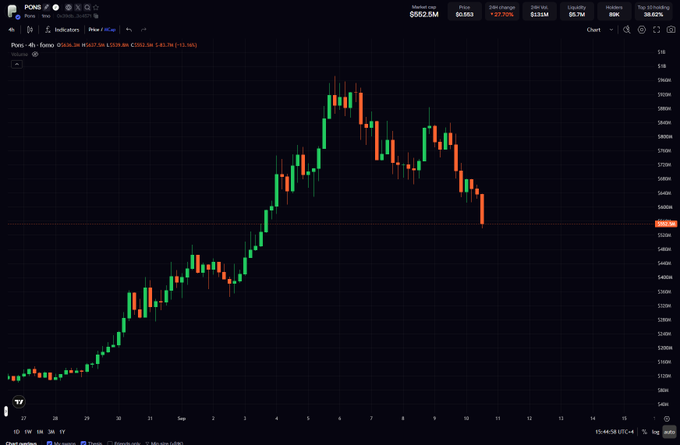Image resolution: width=680 pixels, height=445 pixels.
Task: Open the magnifier tool beside the Chart dropdown
Action: click(627, 29)
